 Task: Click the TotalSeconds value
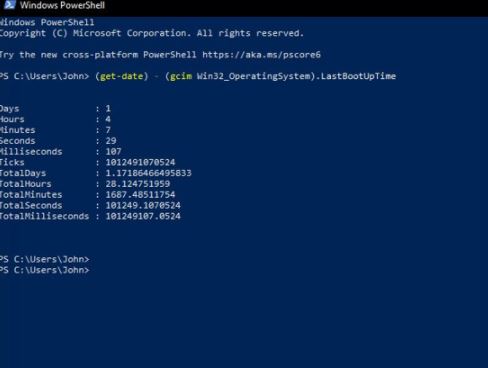pos(143,206)
